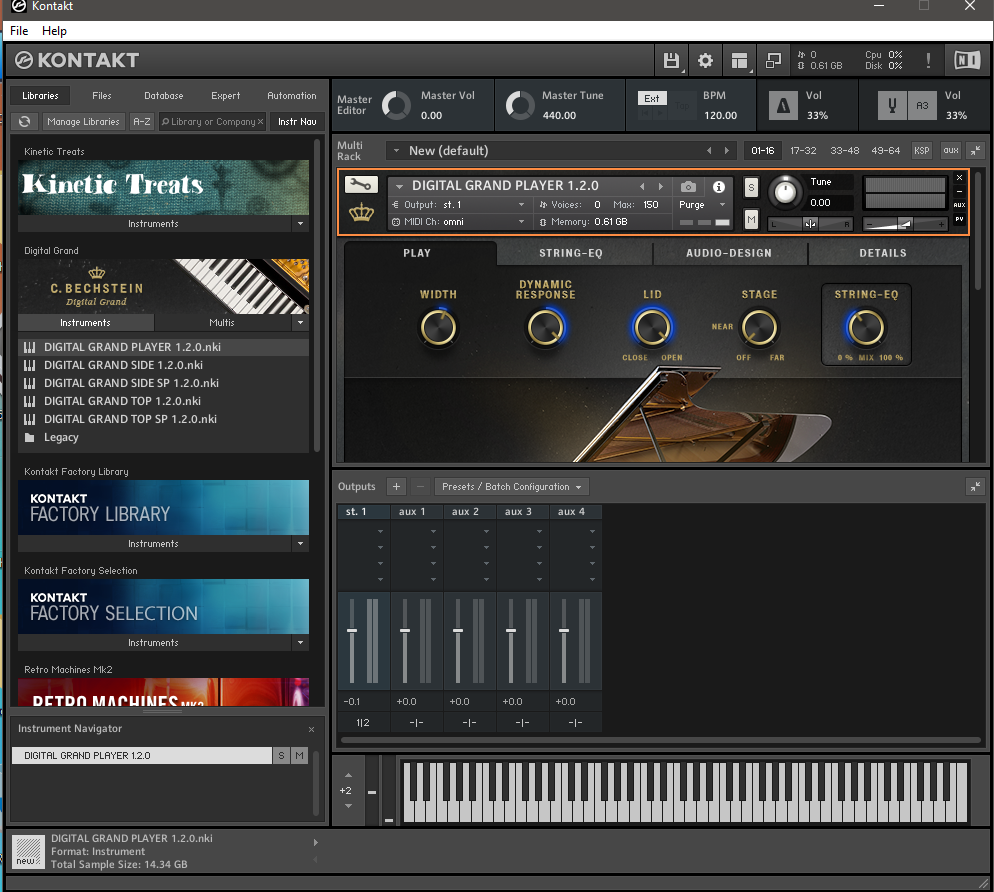Open Digital Grand Multis list
Image resolution: width=994 pixels, height=892 pixels.
click(222, 323)
